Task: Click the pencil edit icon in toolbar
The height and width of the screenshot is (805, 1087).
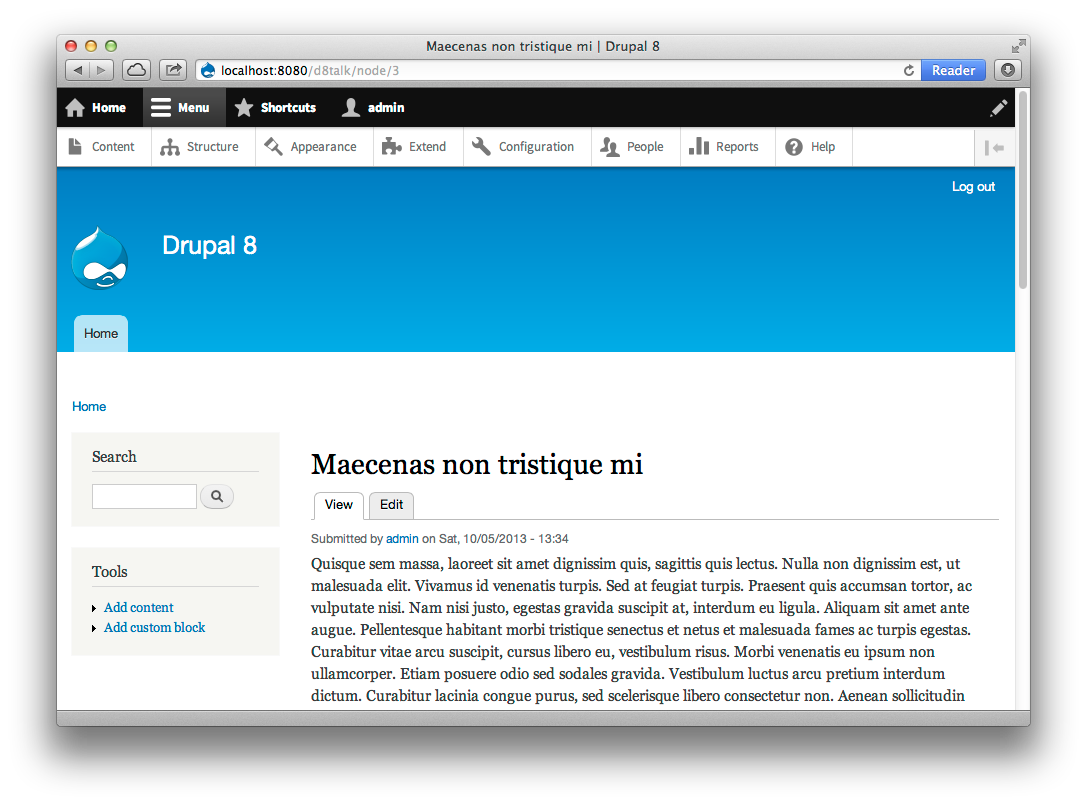Action: pos(998,108)
